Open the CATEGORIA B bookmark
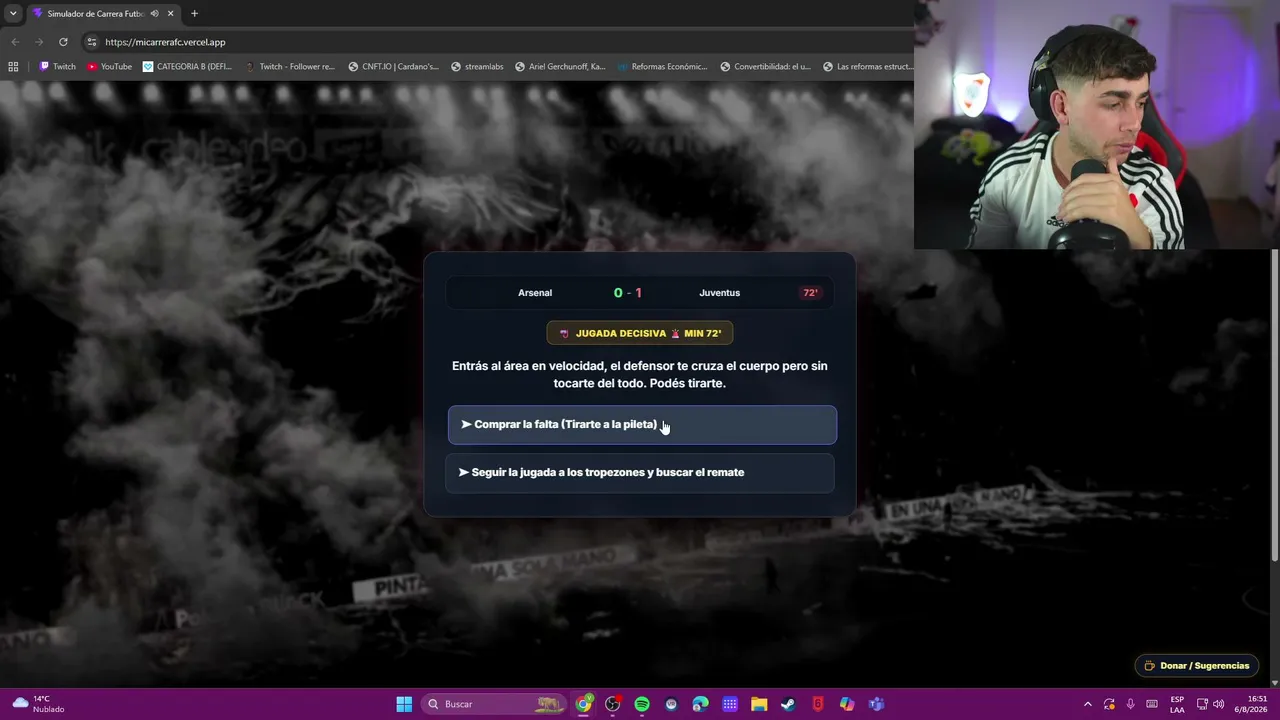Screen dimensions: 1280x720 [187, 67]
